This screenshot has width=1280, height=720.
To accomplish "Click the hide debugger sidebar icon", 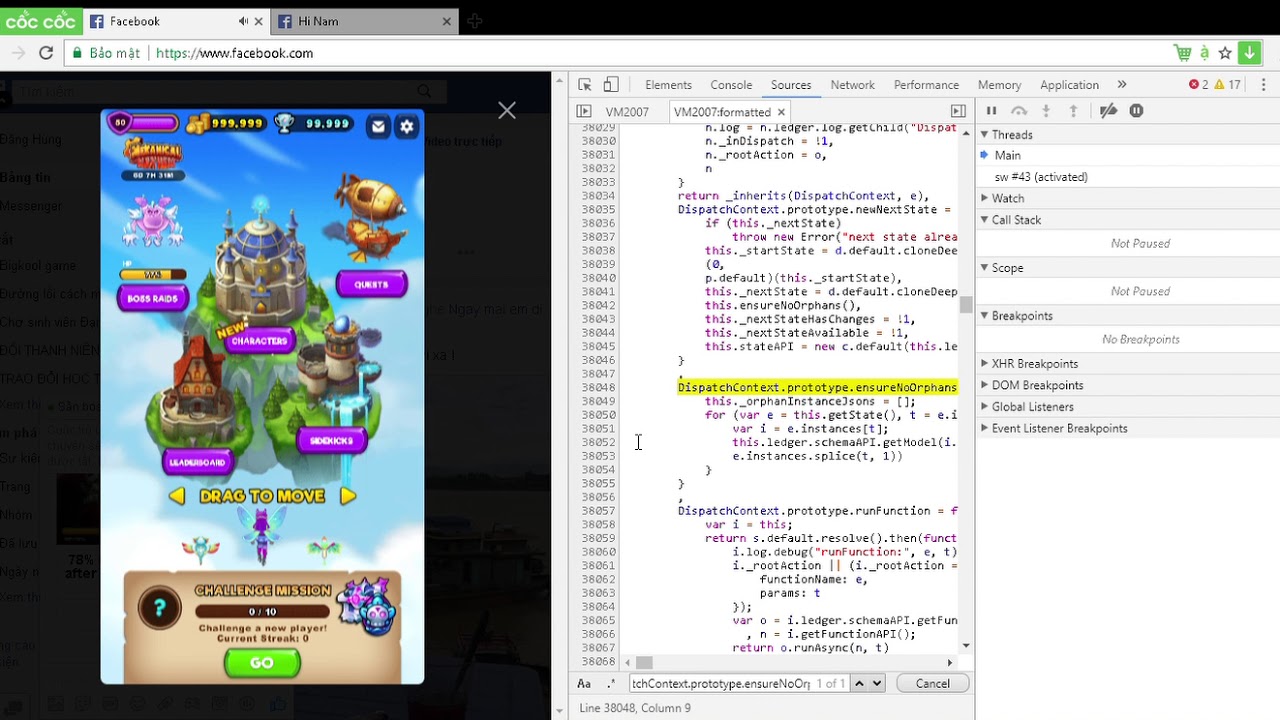I will point(958,111).
